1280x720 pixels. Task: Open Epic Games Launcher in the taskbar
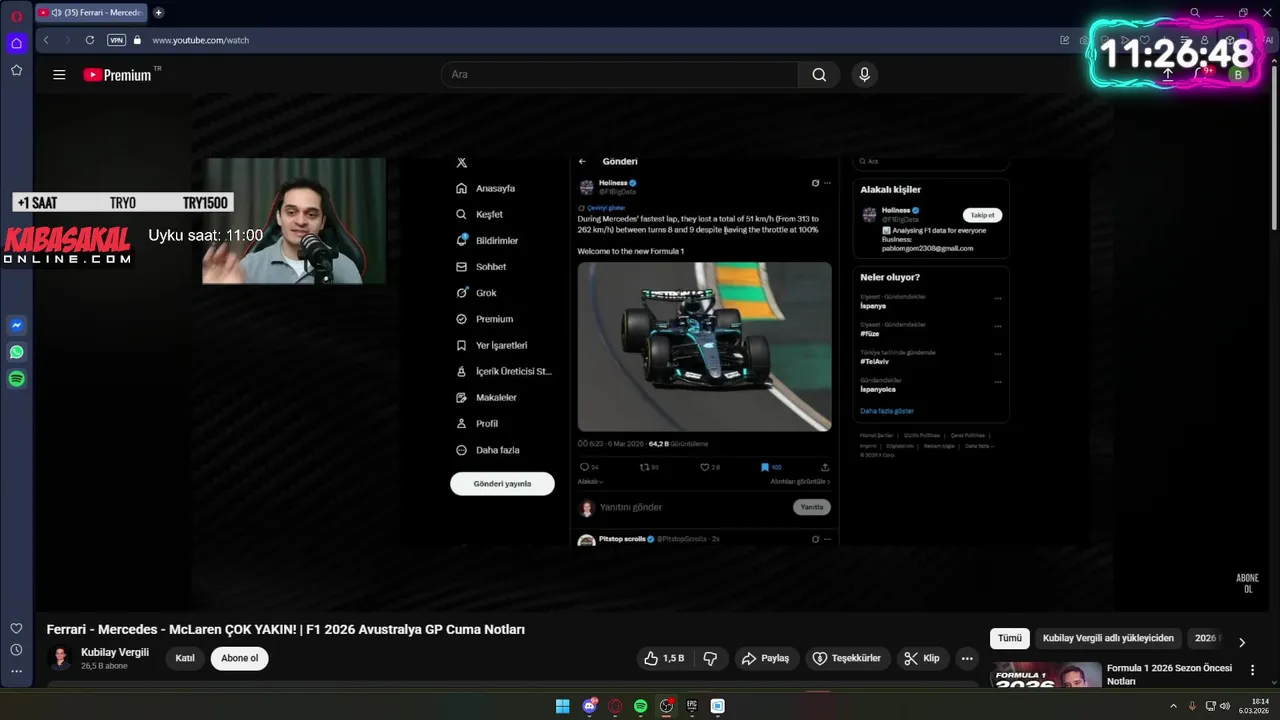pos(692,706)
